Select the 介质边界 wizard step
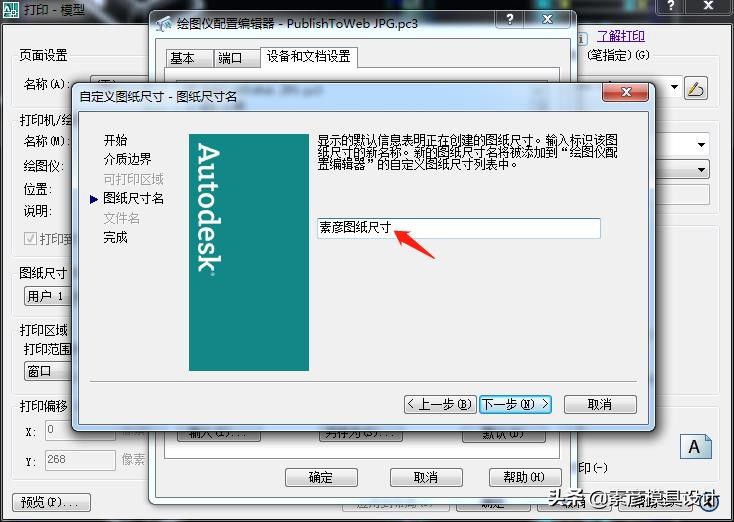This screenshot has height=522, width=734. [127, 159]
